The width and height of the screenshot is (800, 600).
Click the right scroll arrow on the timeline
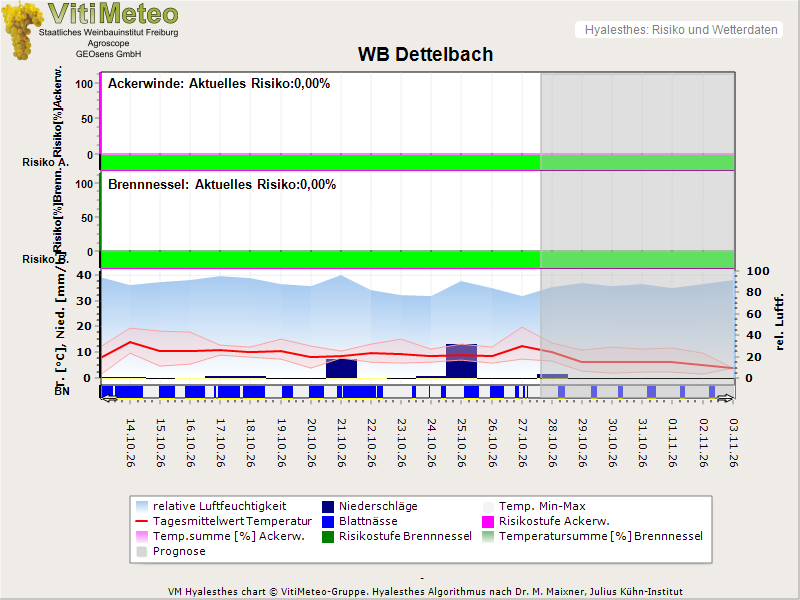[725, 398]
